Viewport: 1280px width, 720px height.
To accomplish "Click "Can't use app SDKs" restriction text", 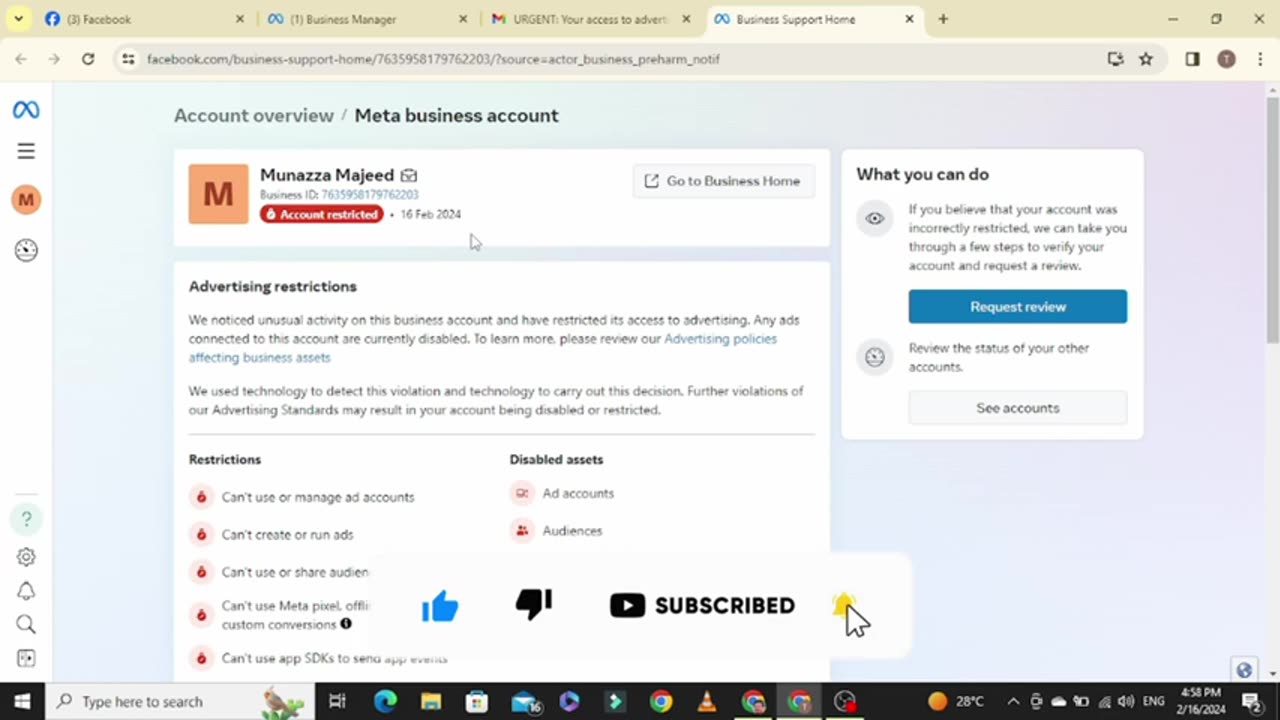I will point(334,658).
